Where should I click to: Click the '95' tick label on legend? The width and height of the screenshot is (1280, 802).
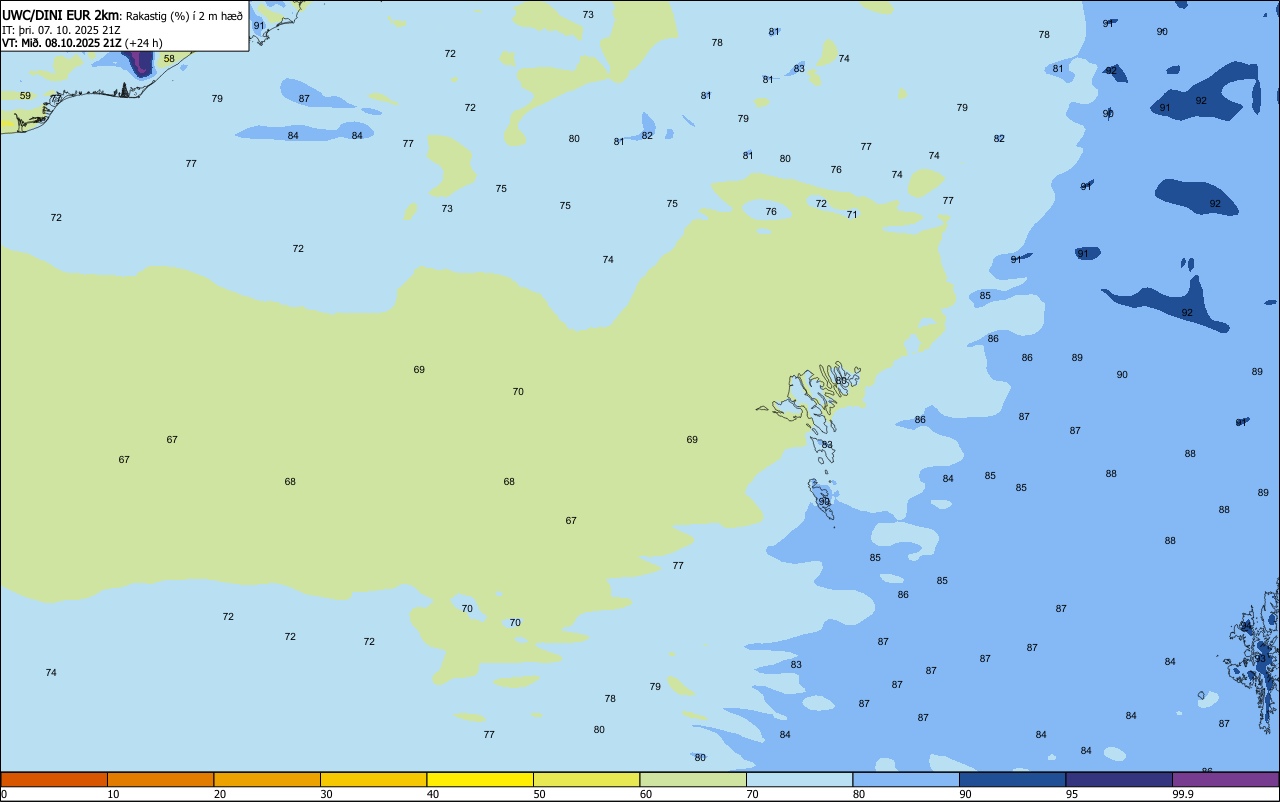point(1072,794)
